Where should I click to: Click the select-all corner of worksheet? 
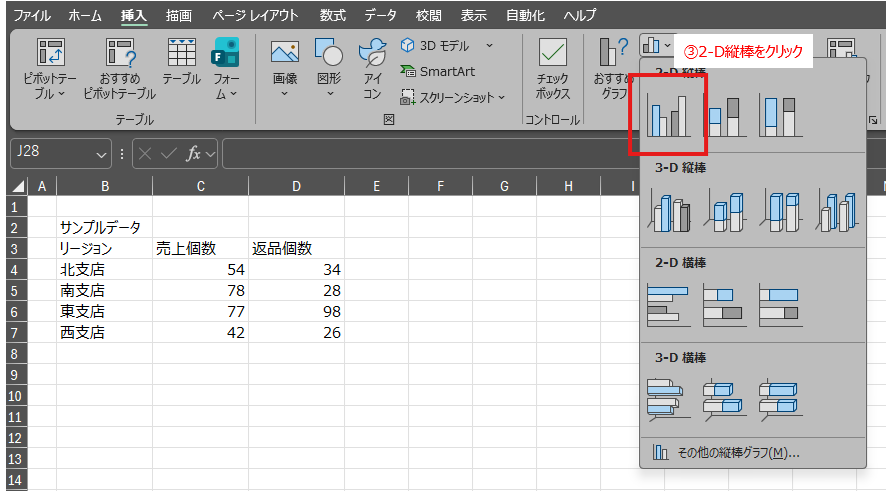17,186
